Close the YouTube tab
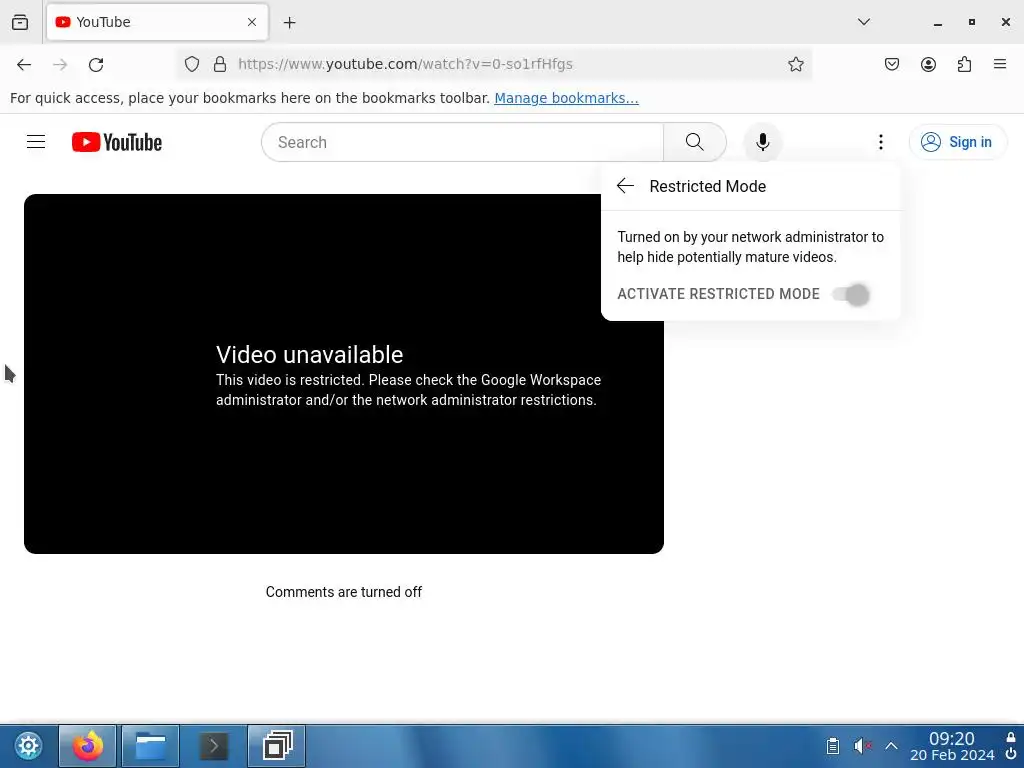The width and height of the screenshot is (1024, 768). point(252,22)
